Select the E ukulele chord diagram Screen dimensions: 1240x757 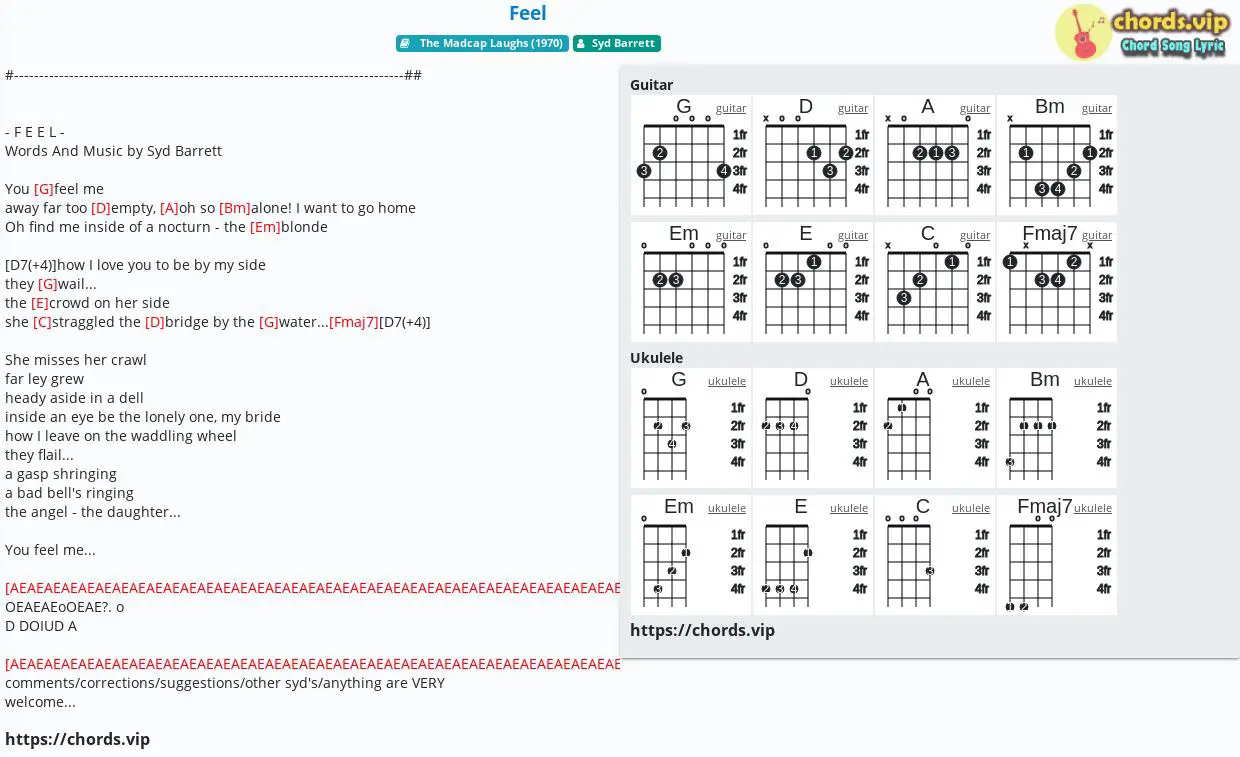coord(813,555)
